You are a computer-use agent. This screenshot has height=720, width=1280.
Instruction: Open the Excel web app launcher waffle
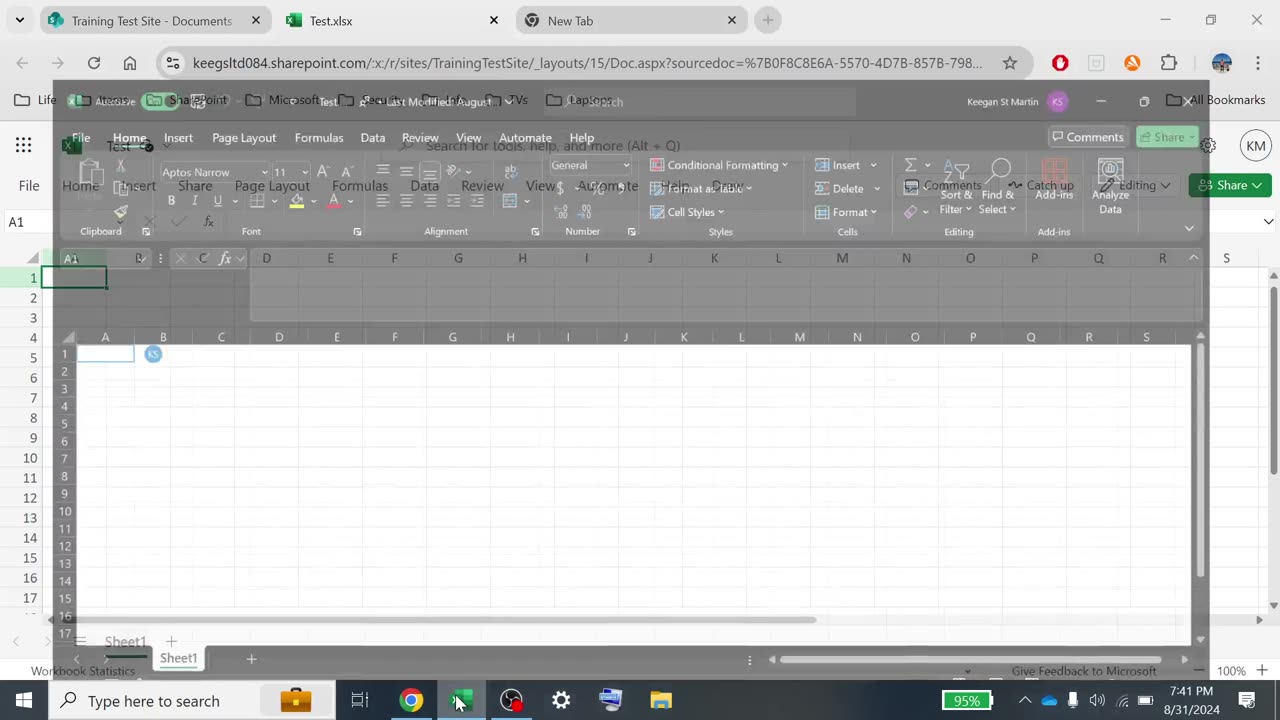[23, 146]
